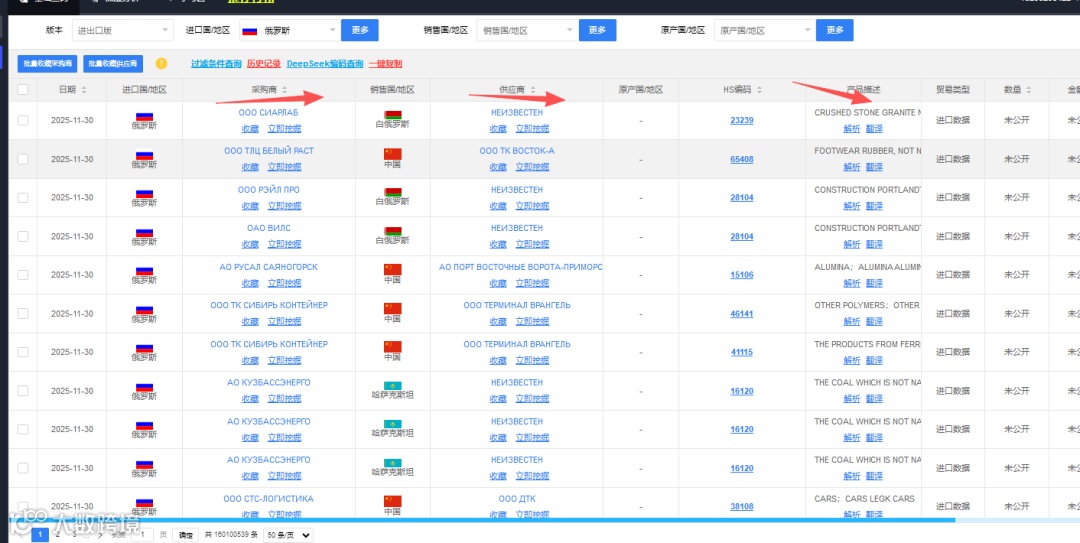Open supplier АО ПОРТ ВОСТОЧНЫЕ ВОРОТА-ПРИМОРС

click(x=521, y=267)
